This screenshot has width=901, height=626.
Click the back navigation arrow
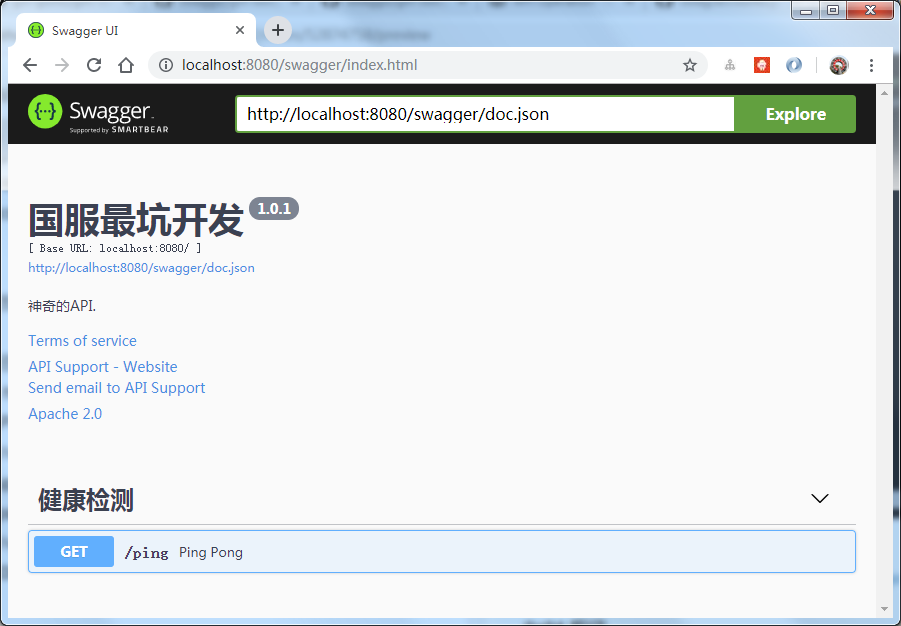[x=29, y=64]
